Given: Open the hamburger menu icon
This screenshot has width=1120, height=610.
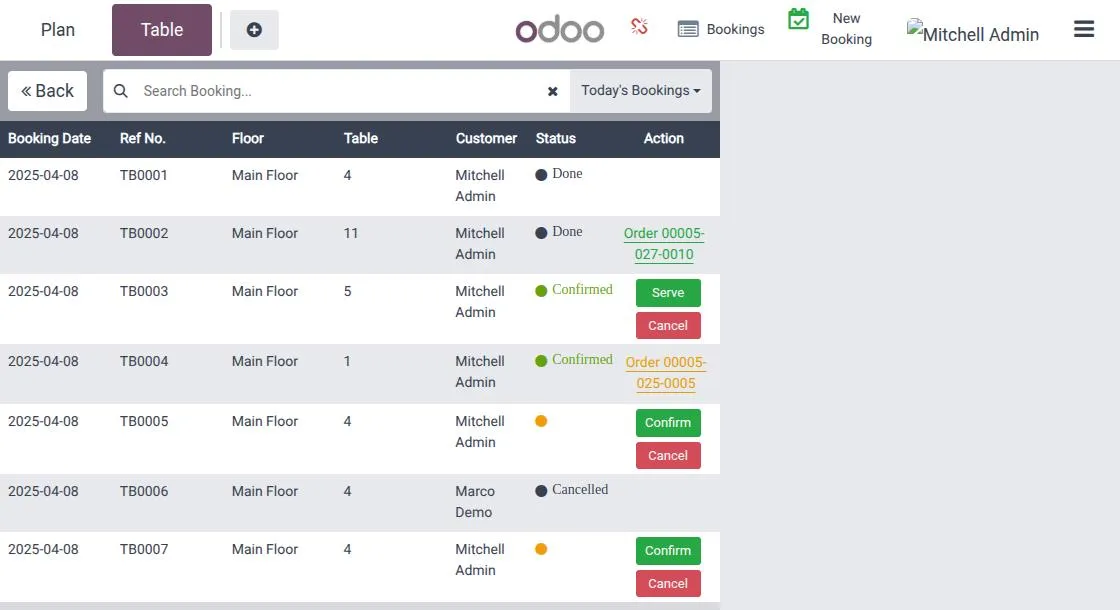Looking at the screenshot, I should pyautogui.click(x=1084, y=29).
